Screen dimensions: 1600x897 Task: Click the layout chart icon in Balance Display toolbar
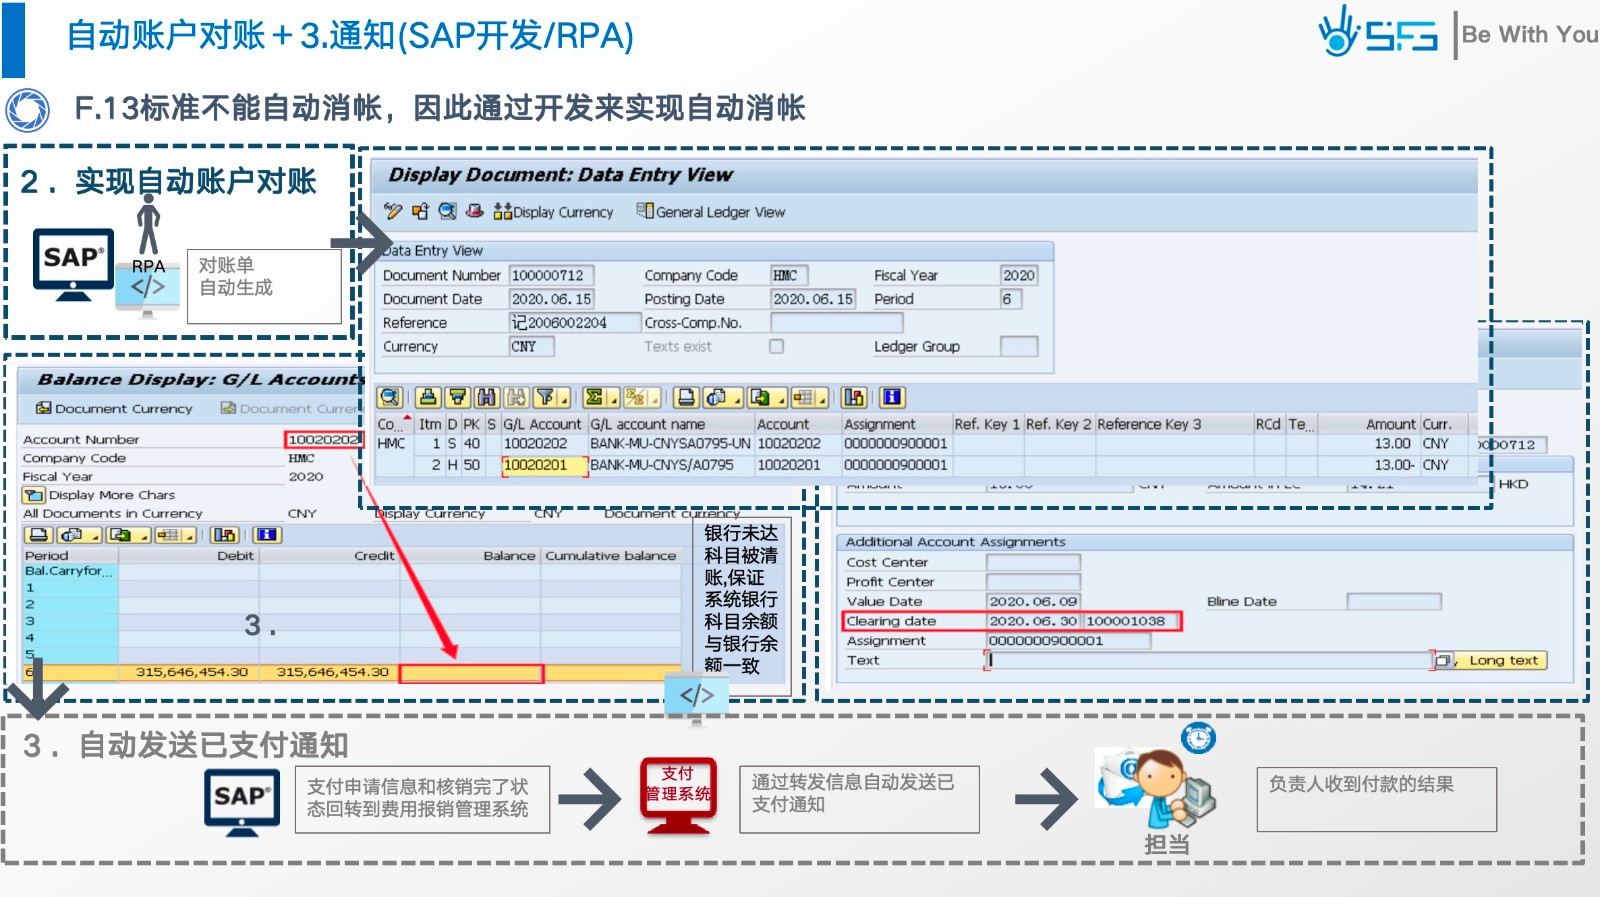click(x=224, y=535)
